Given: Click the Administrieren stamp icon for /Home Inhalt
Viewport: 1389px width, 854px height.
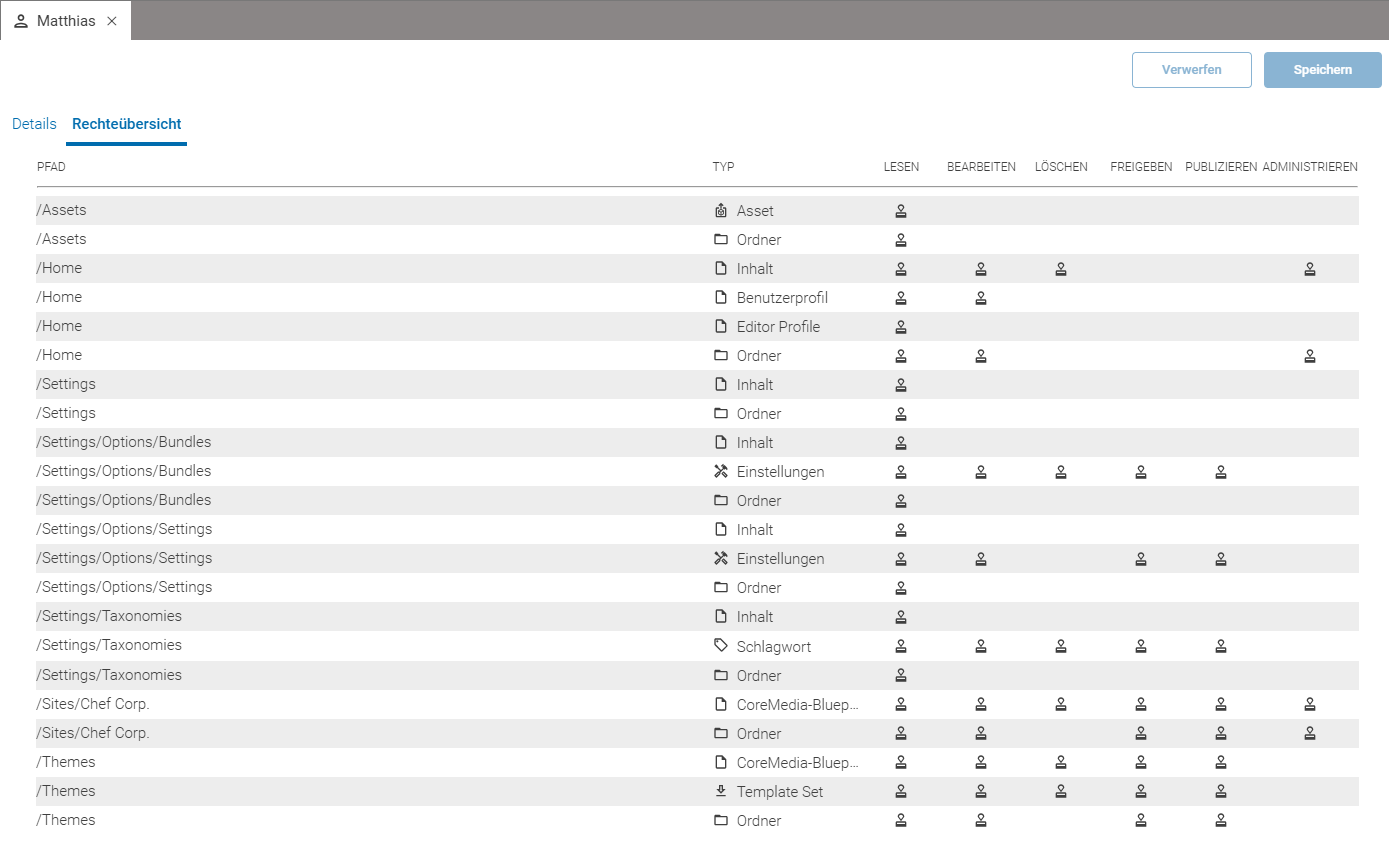Looking at the screenshot, I should [x=1310, y=269].
